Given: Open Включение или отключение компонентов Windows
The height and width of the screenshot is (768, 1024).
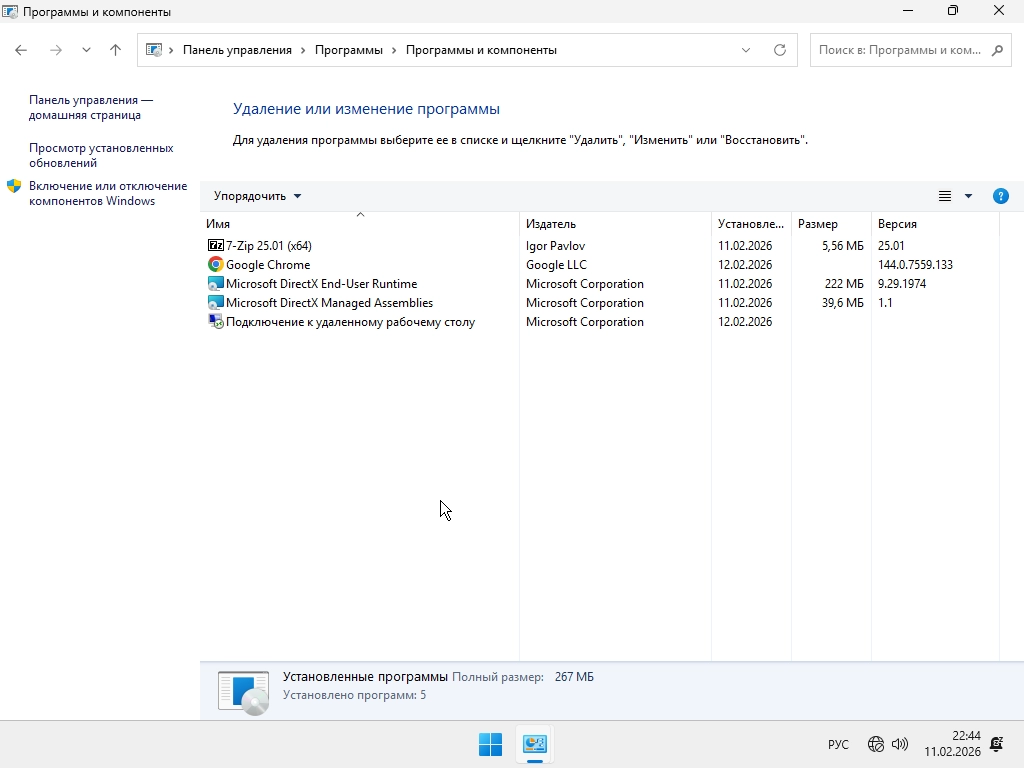Looking at the screenshot, I should [108, 193].
